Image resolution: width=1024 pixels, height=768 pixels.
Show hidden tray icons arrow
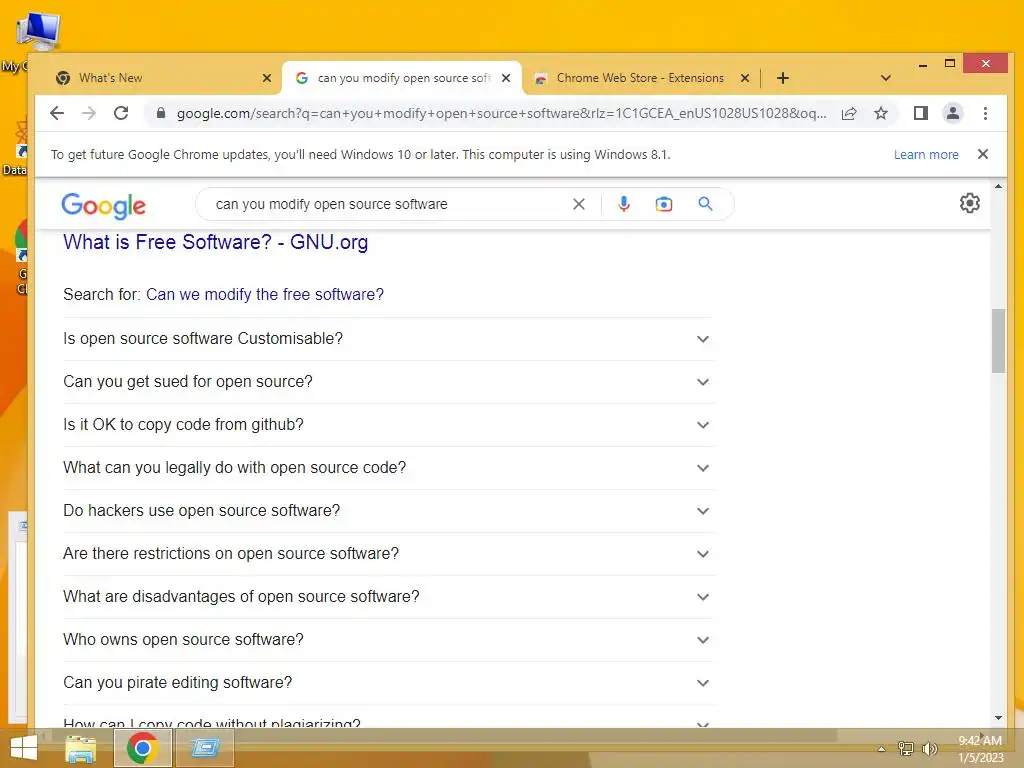click(881, 749)
